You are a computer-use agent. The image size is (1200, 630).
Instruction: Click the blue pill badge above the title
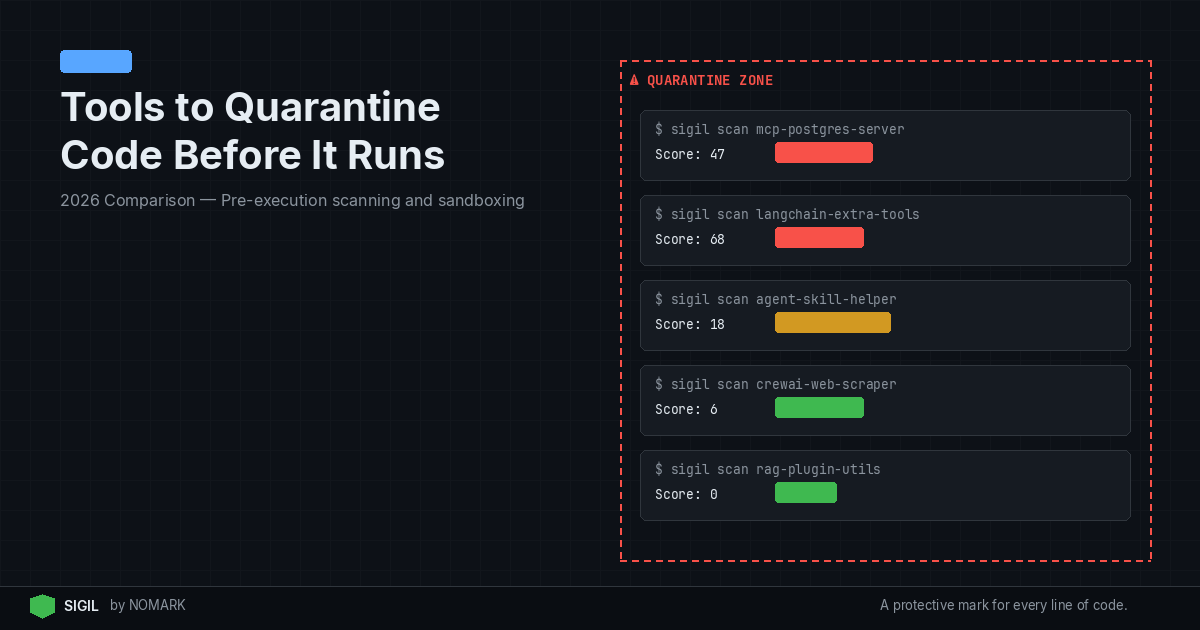(96, 62)
